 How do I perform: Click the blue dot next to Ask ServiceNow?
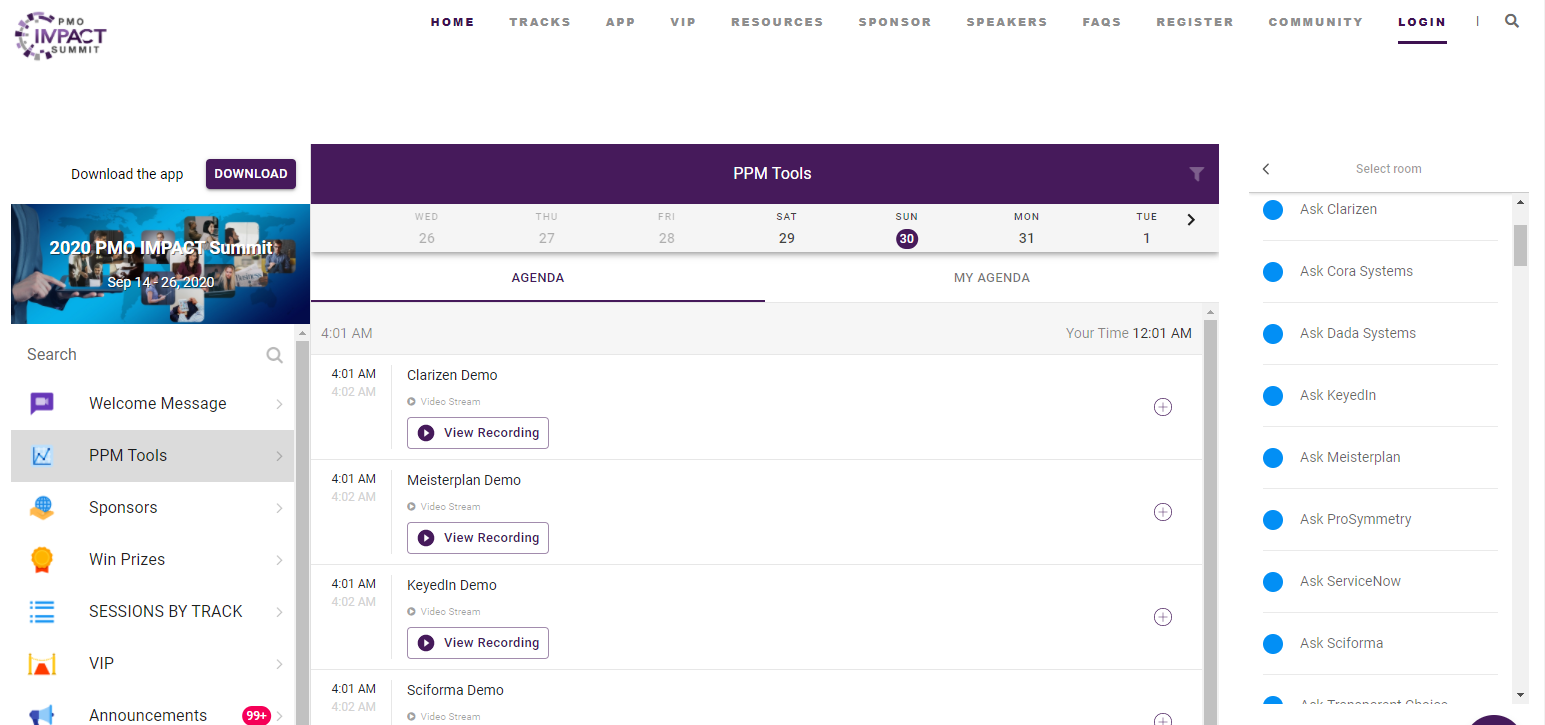[x=1273, y=582]
